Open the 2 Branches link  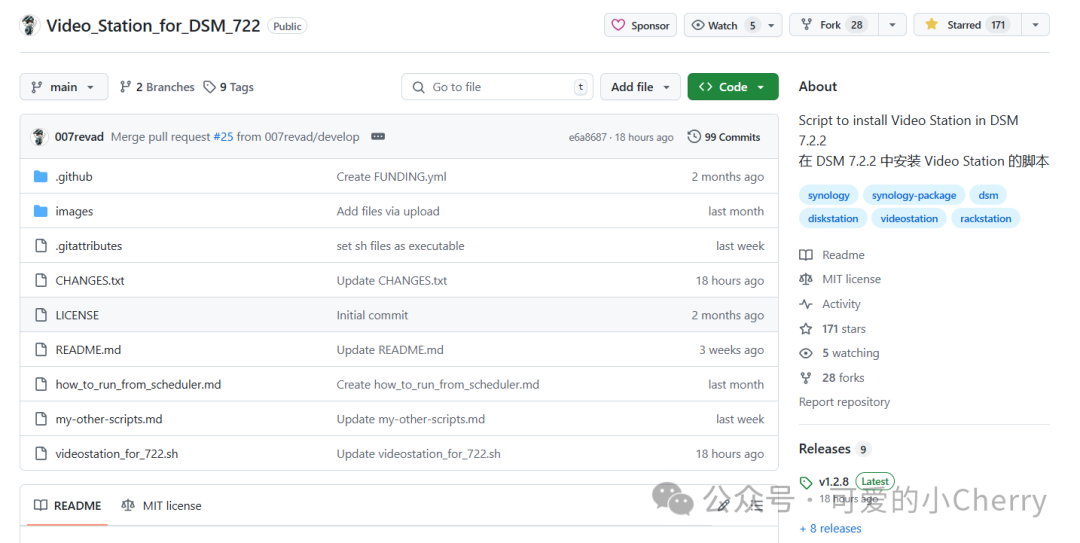coord(157,87)
